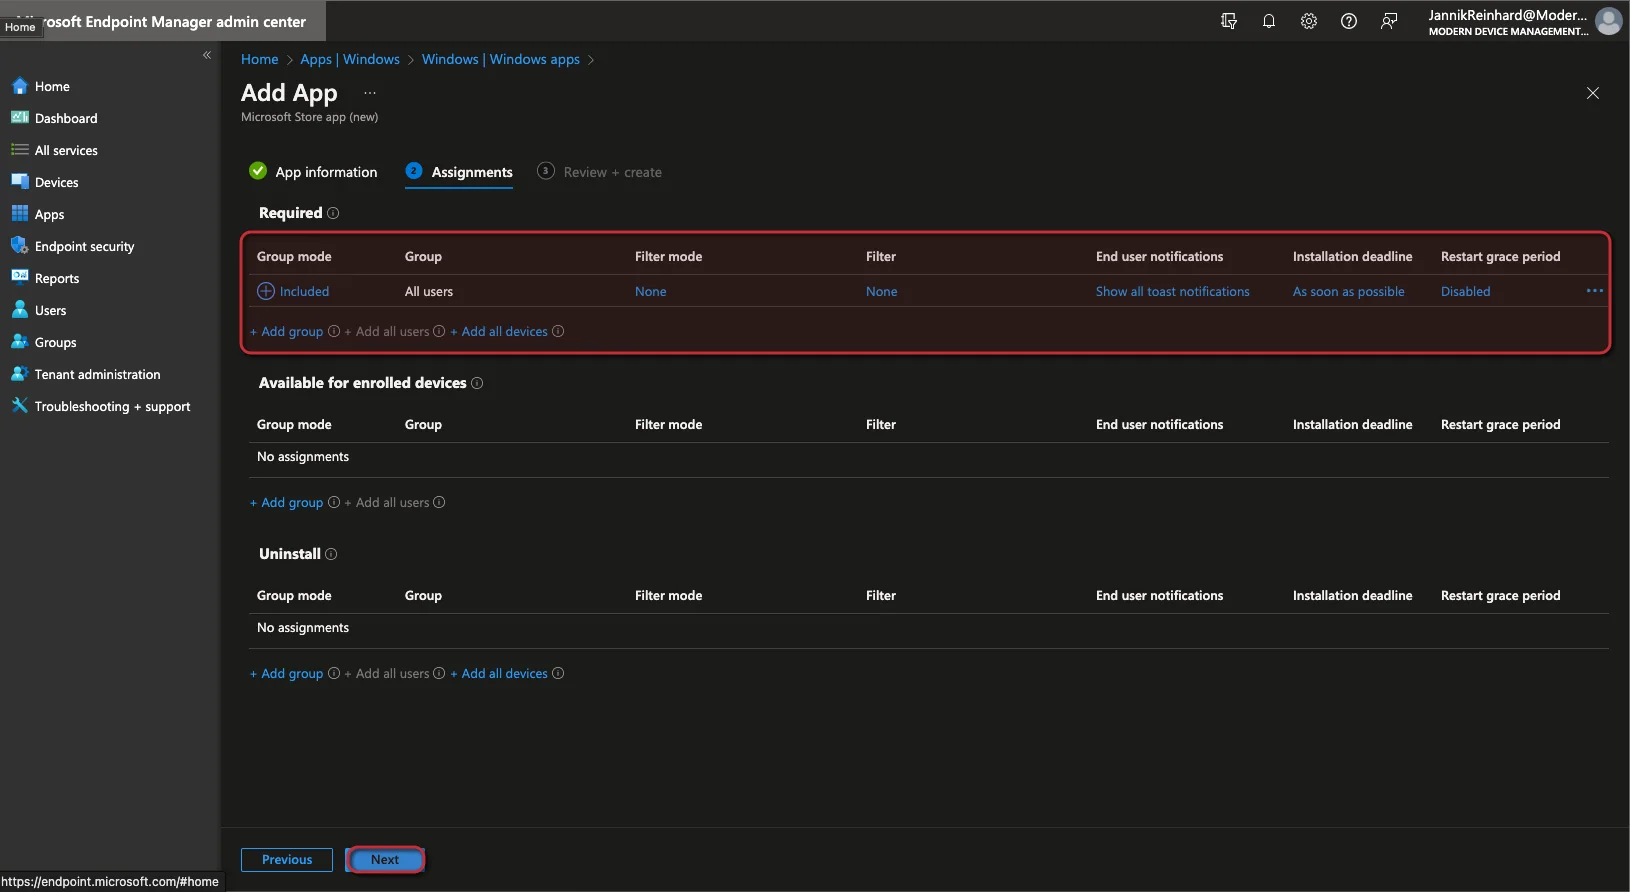Select the Assignments step tab
The image size is (1630, 892).
[459, 172]
